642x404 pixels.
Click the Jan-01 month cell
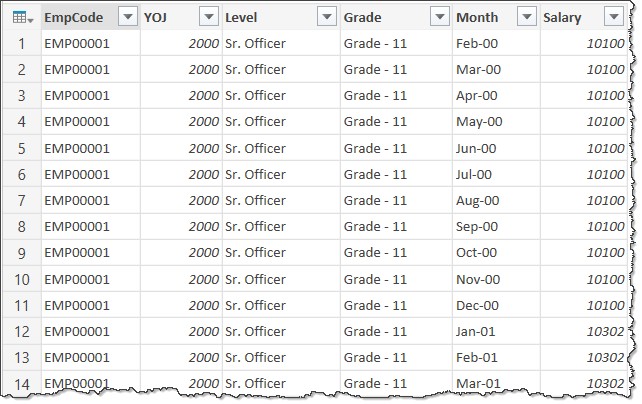tap(474, 330)
